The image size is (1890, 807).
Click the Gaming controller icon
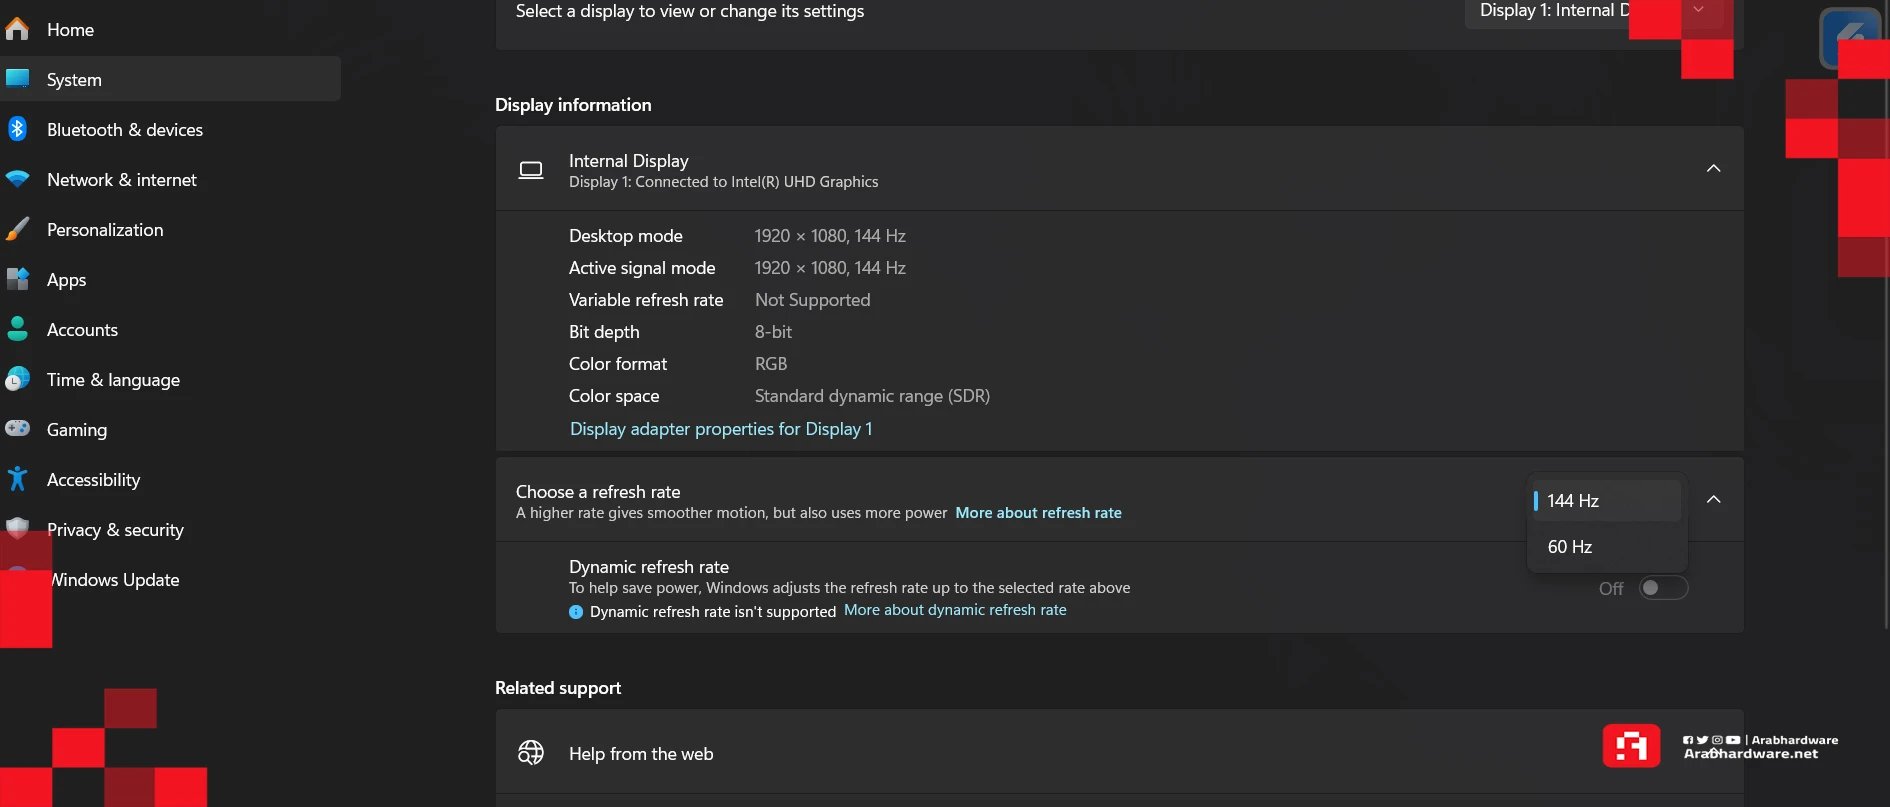tap(17, 429)
